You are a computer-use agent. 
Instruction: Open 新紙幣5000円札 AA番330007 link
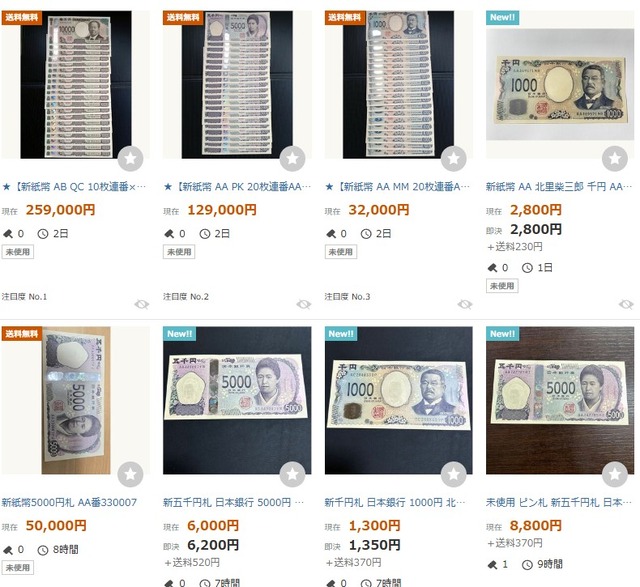point(69,503)
